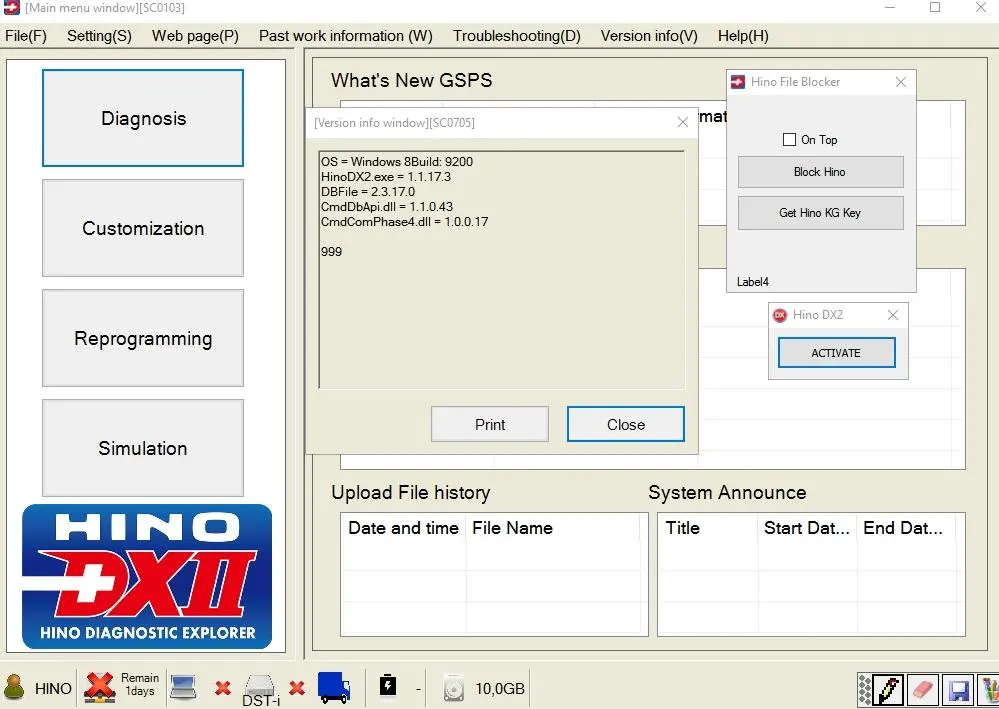999x709 pixels.
Task: Click the '999' line in version info
Action: [331, 252]
